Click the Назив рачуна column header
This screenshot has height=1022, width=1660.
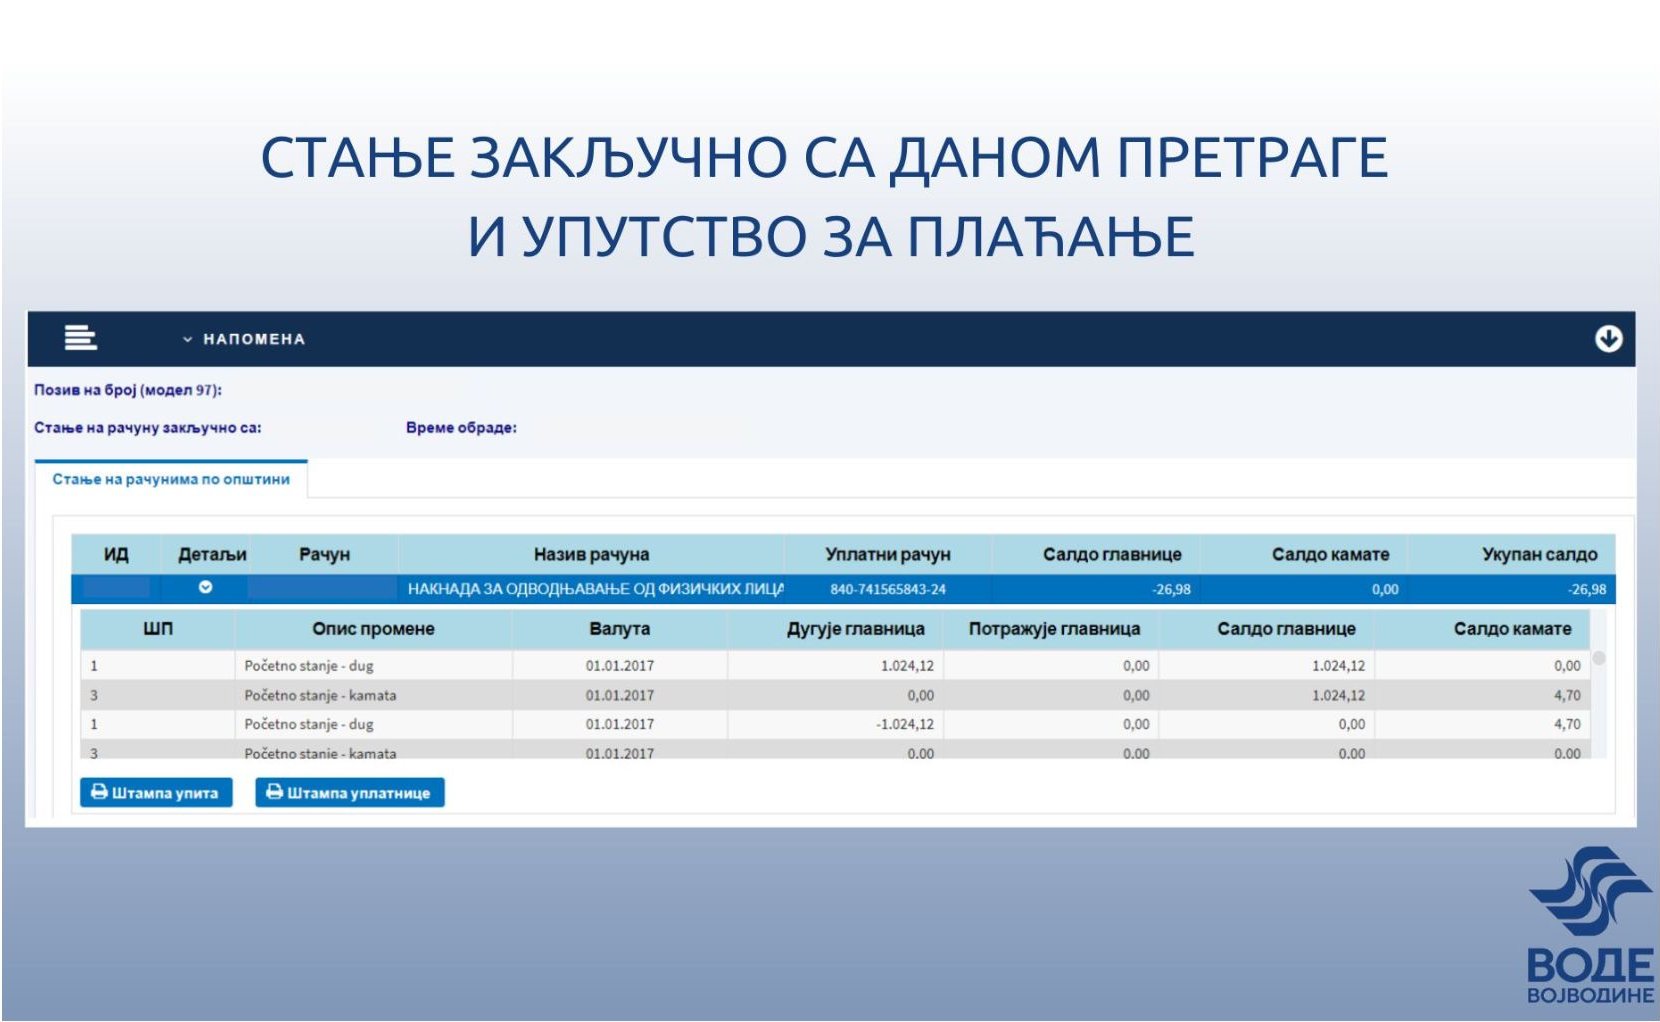pos(591,554)
